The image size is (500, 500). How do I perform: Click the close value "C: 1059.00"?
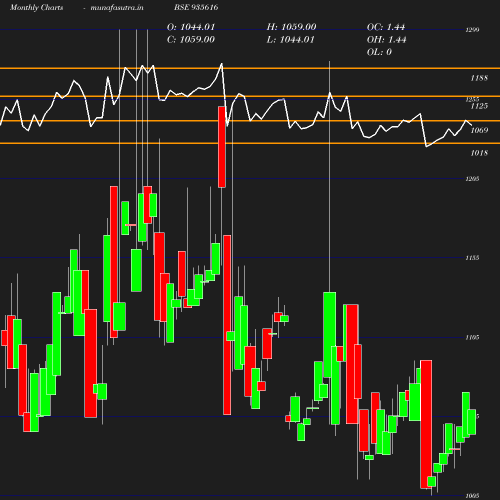tap(191, 39)
